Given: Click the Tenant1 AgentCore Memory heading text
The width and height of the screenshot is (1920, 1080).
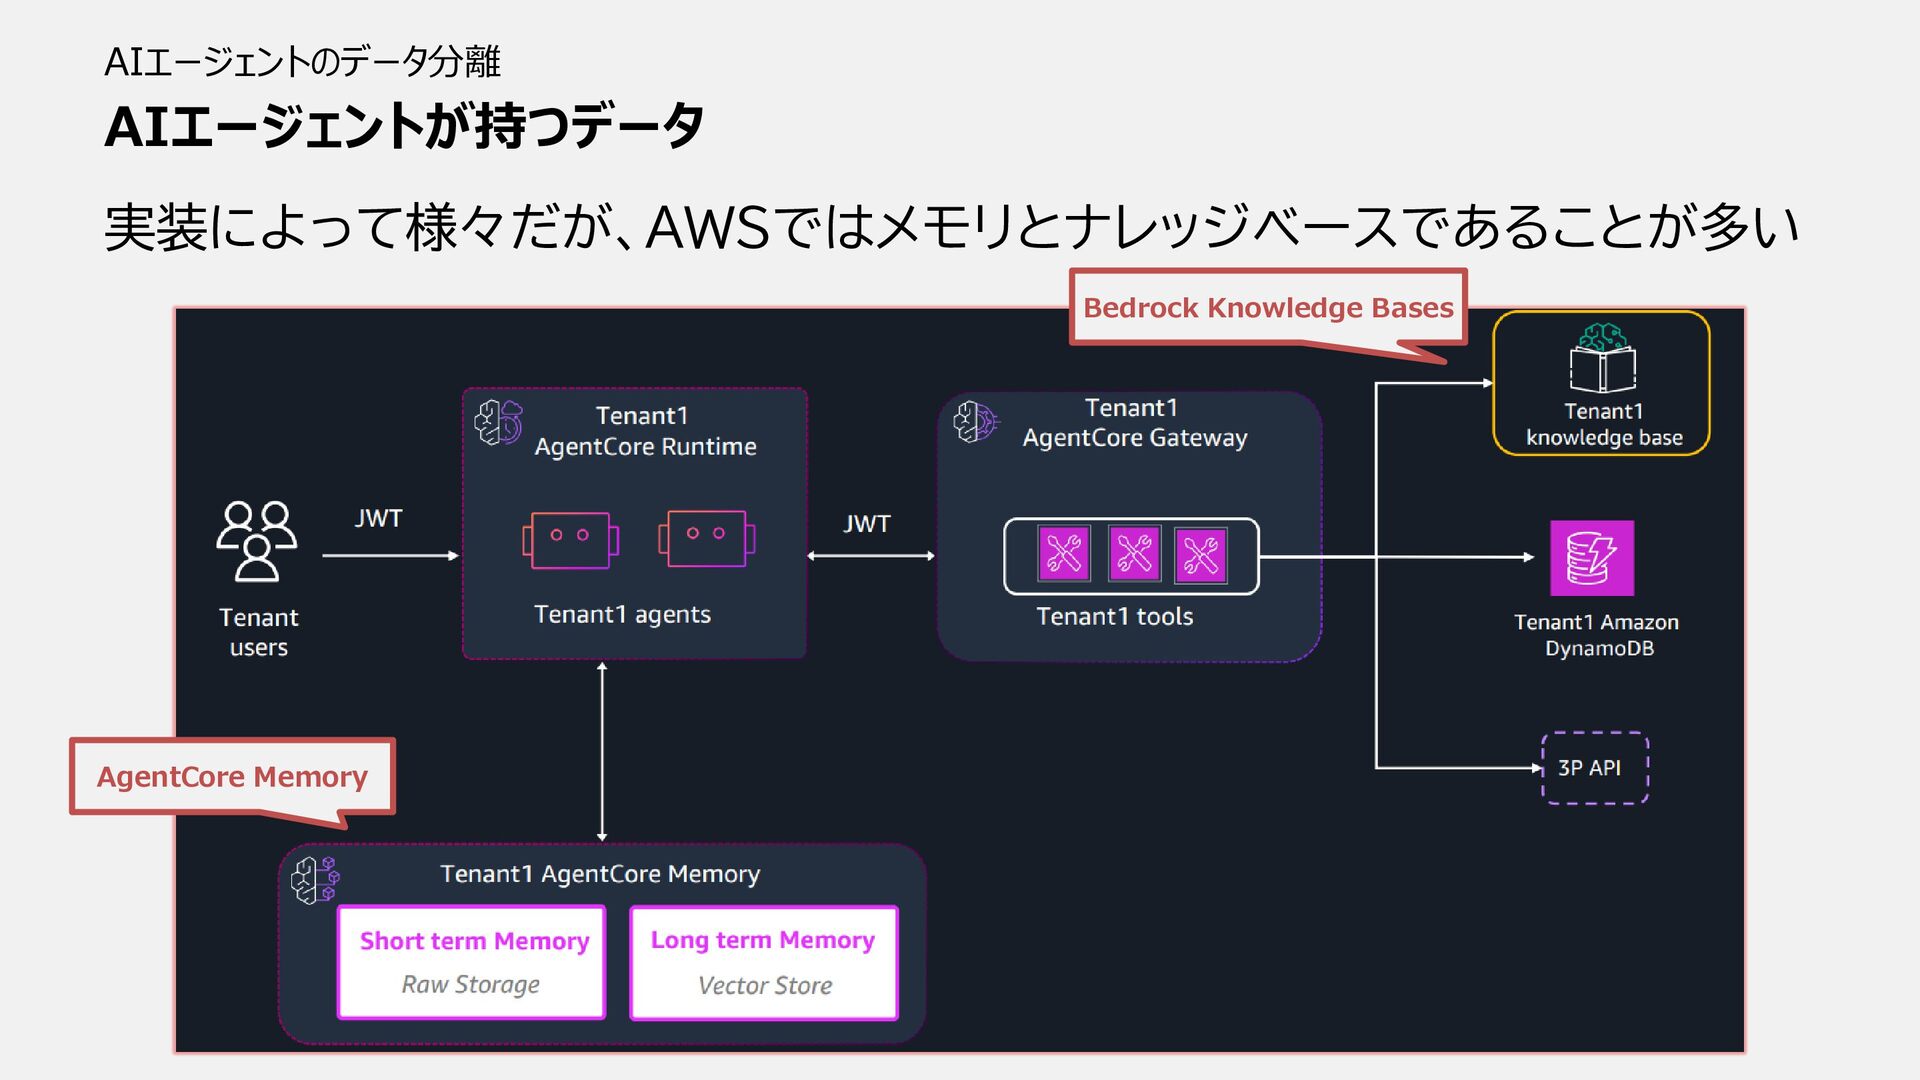Looking at the screenshot, I should [x=600, y=874].
